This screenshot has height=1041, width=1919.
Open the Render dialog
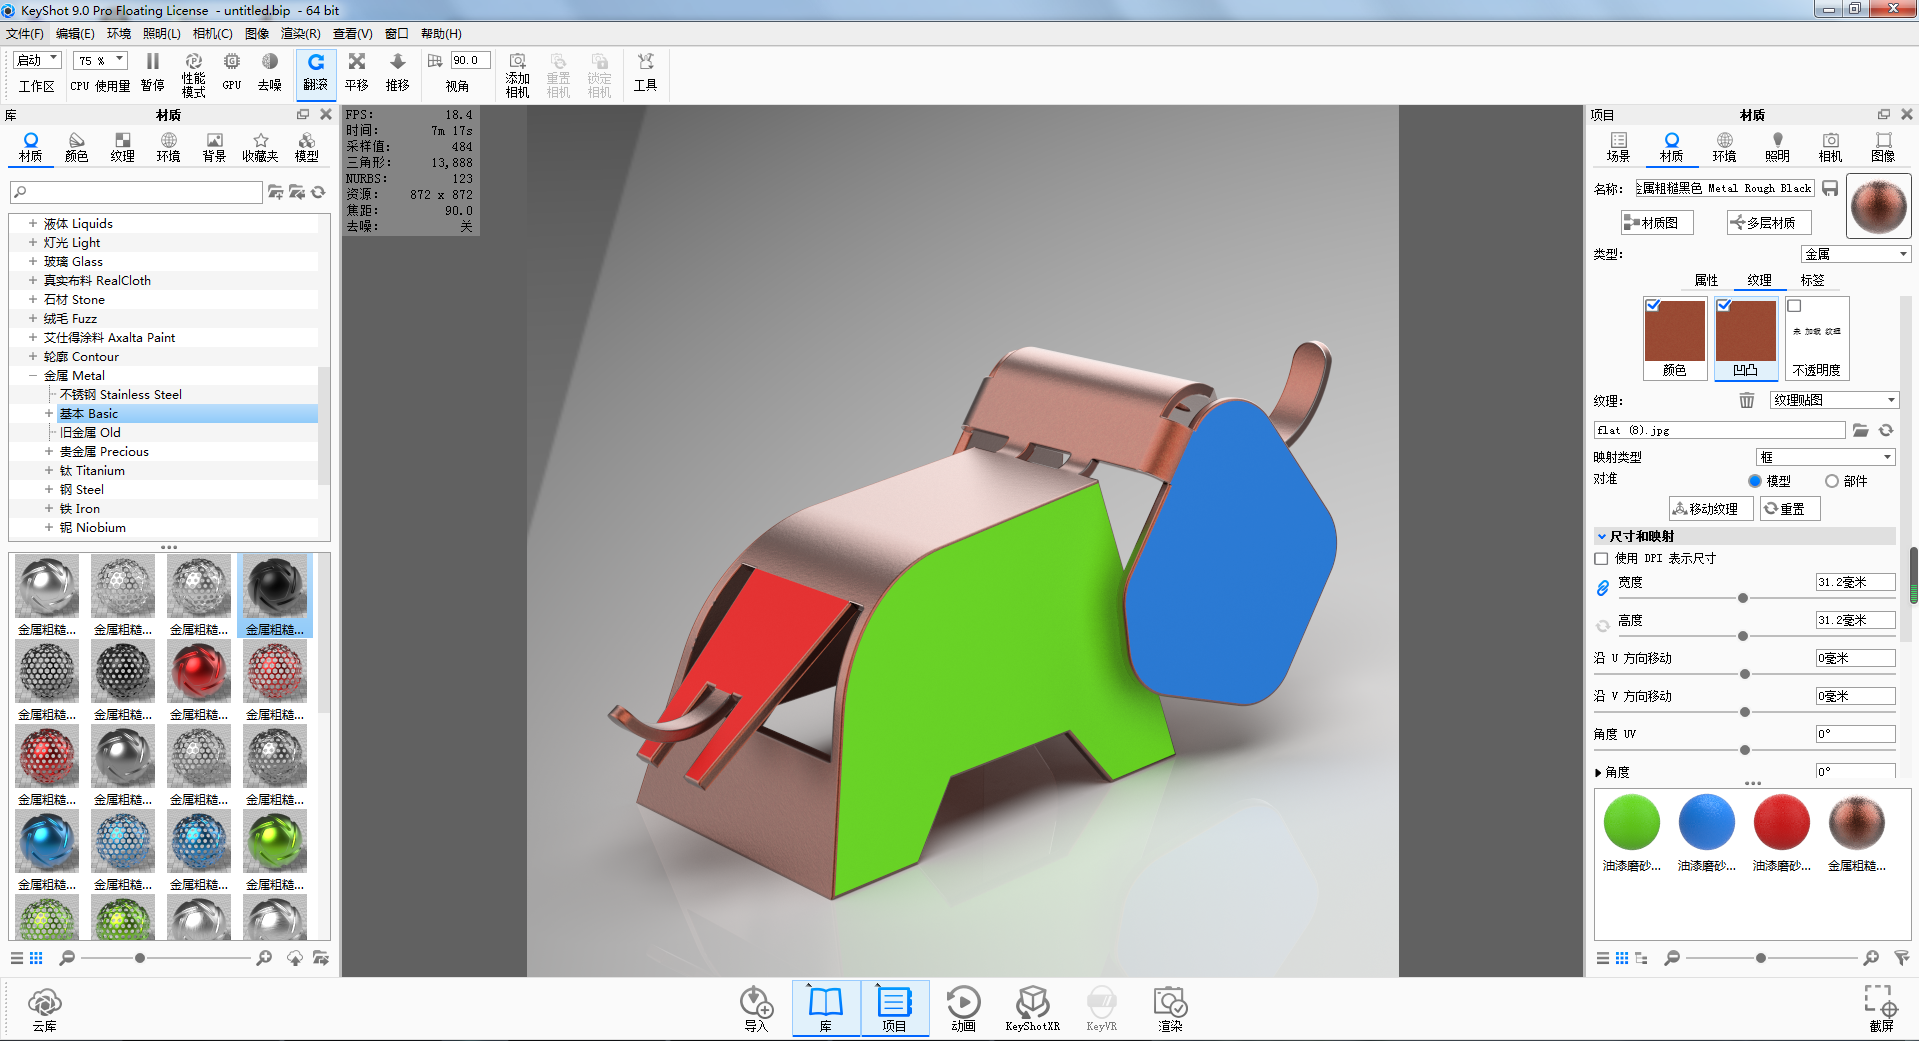point(1170,1009)
